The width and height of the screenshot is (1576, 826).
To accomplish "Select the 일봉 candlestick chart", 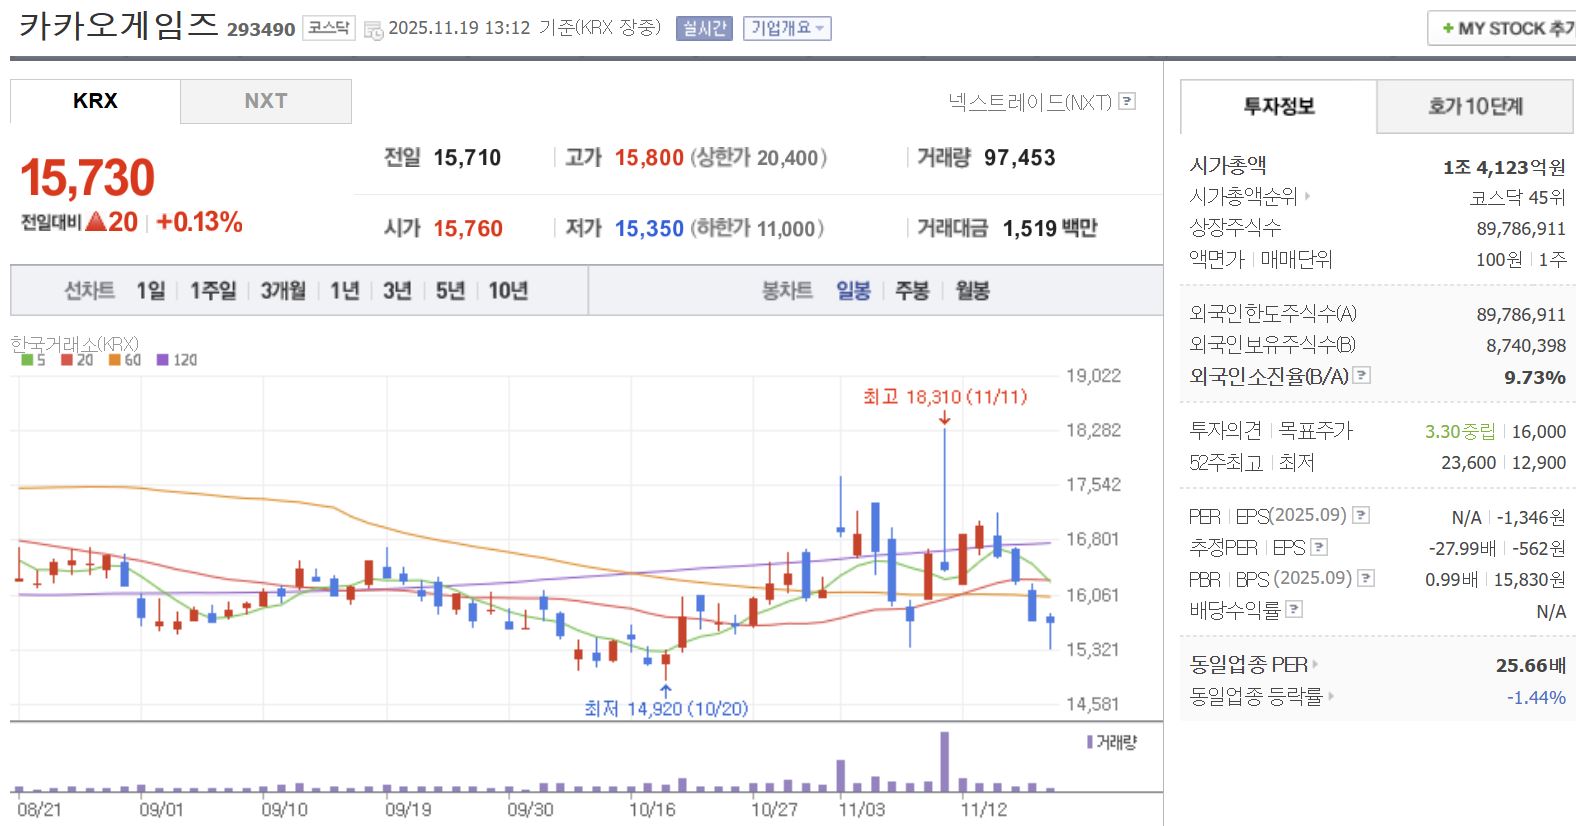I will [x=853, y=290].
